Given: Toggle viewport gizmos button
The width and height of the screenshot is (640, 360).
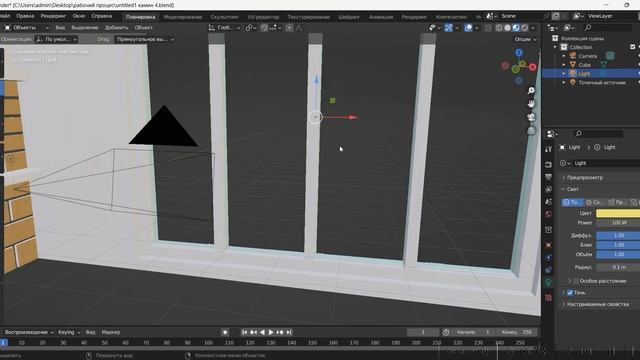Looking at the screenshot, I should pyautogui.click(x=449, y=28).
